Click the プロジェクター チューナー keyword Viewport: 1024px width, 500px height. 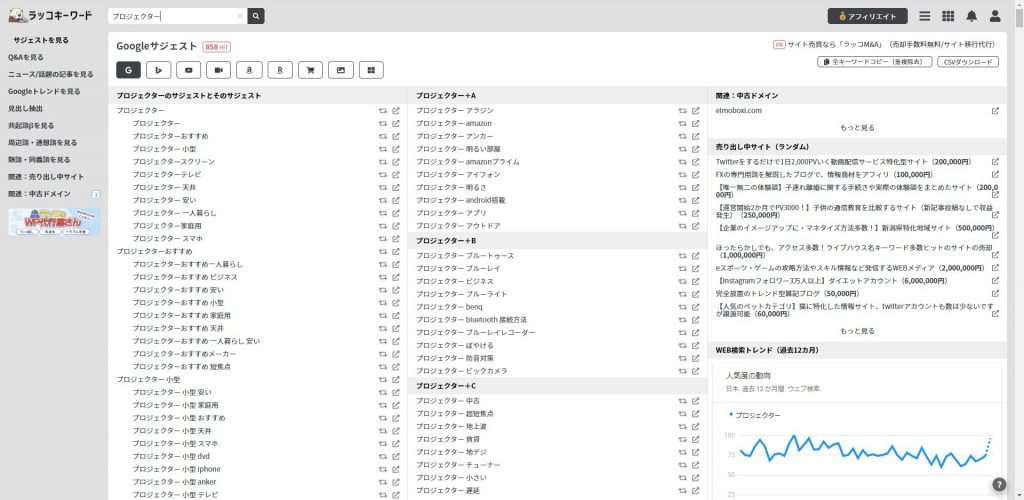coord(458,465)
